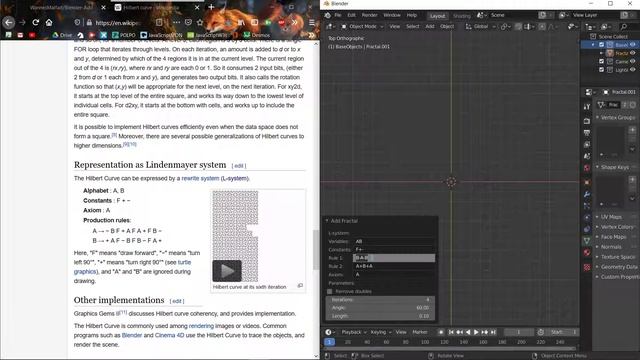Toggle the BaseObjects collection checkbox

(602, 44)
